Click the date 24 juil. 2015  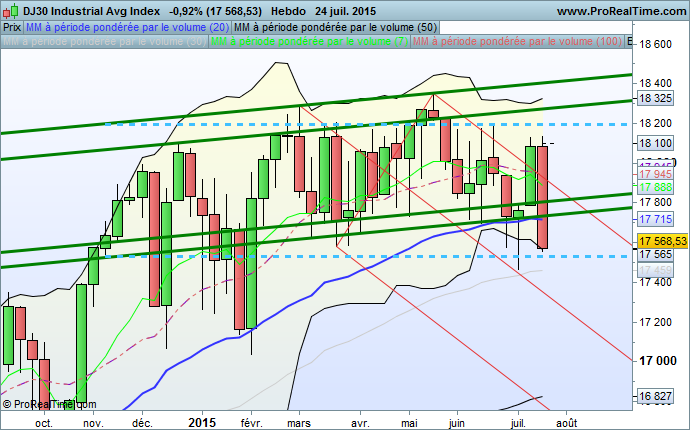pos(345,11)
